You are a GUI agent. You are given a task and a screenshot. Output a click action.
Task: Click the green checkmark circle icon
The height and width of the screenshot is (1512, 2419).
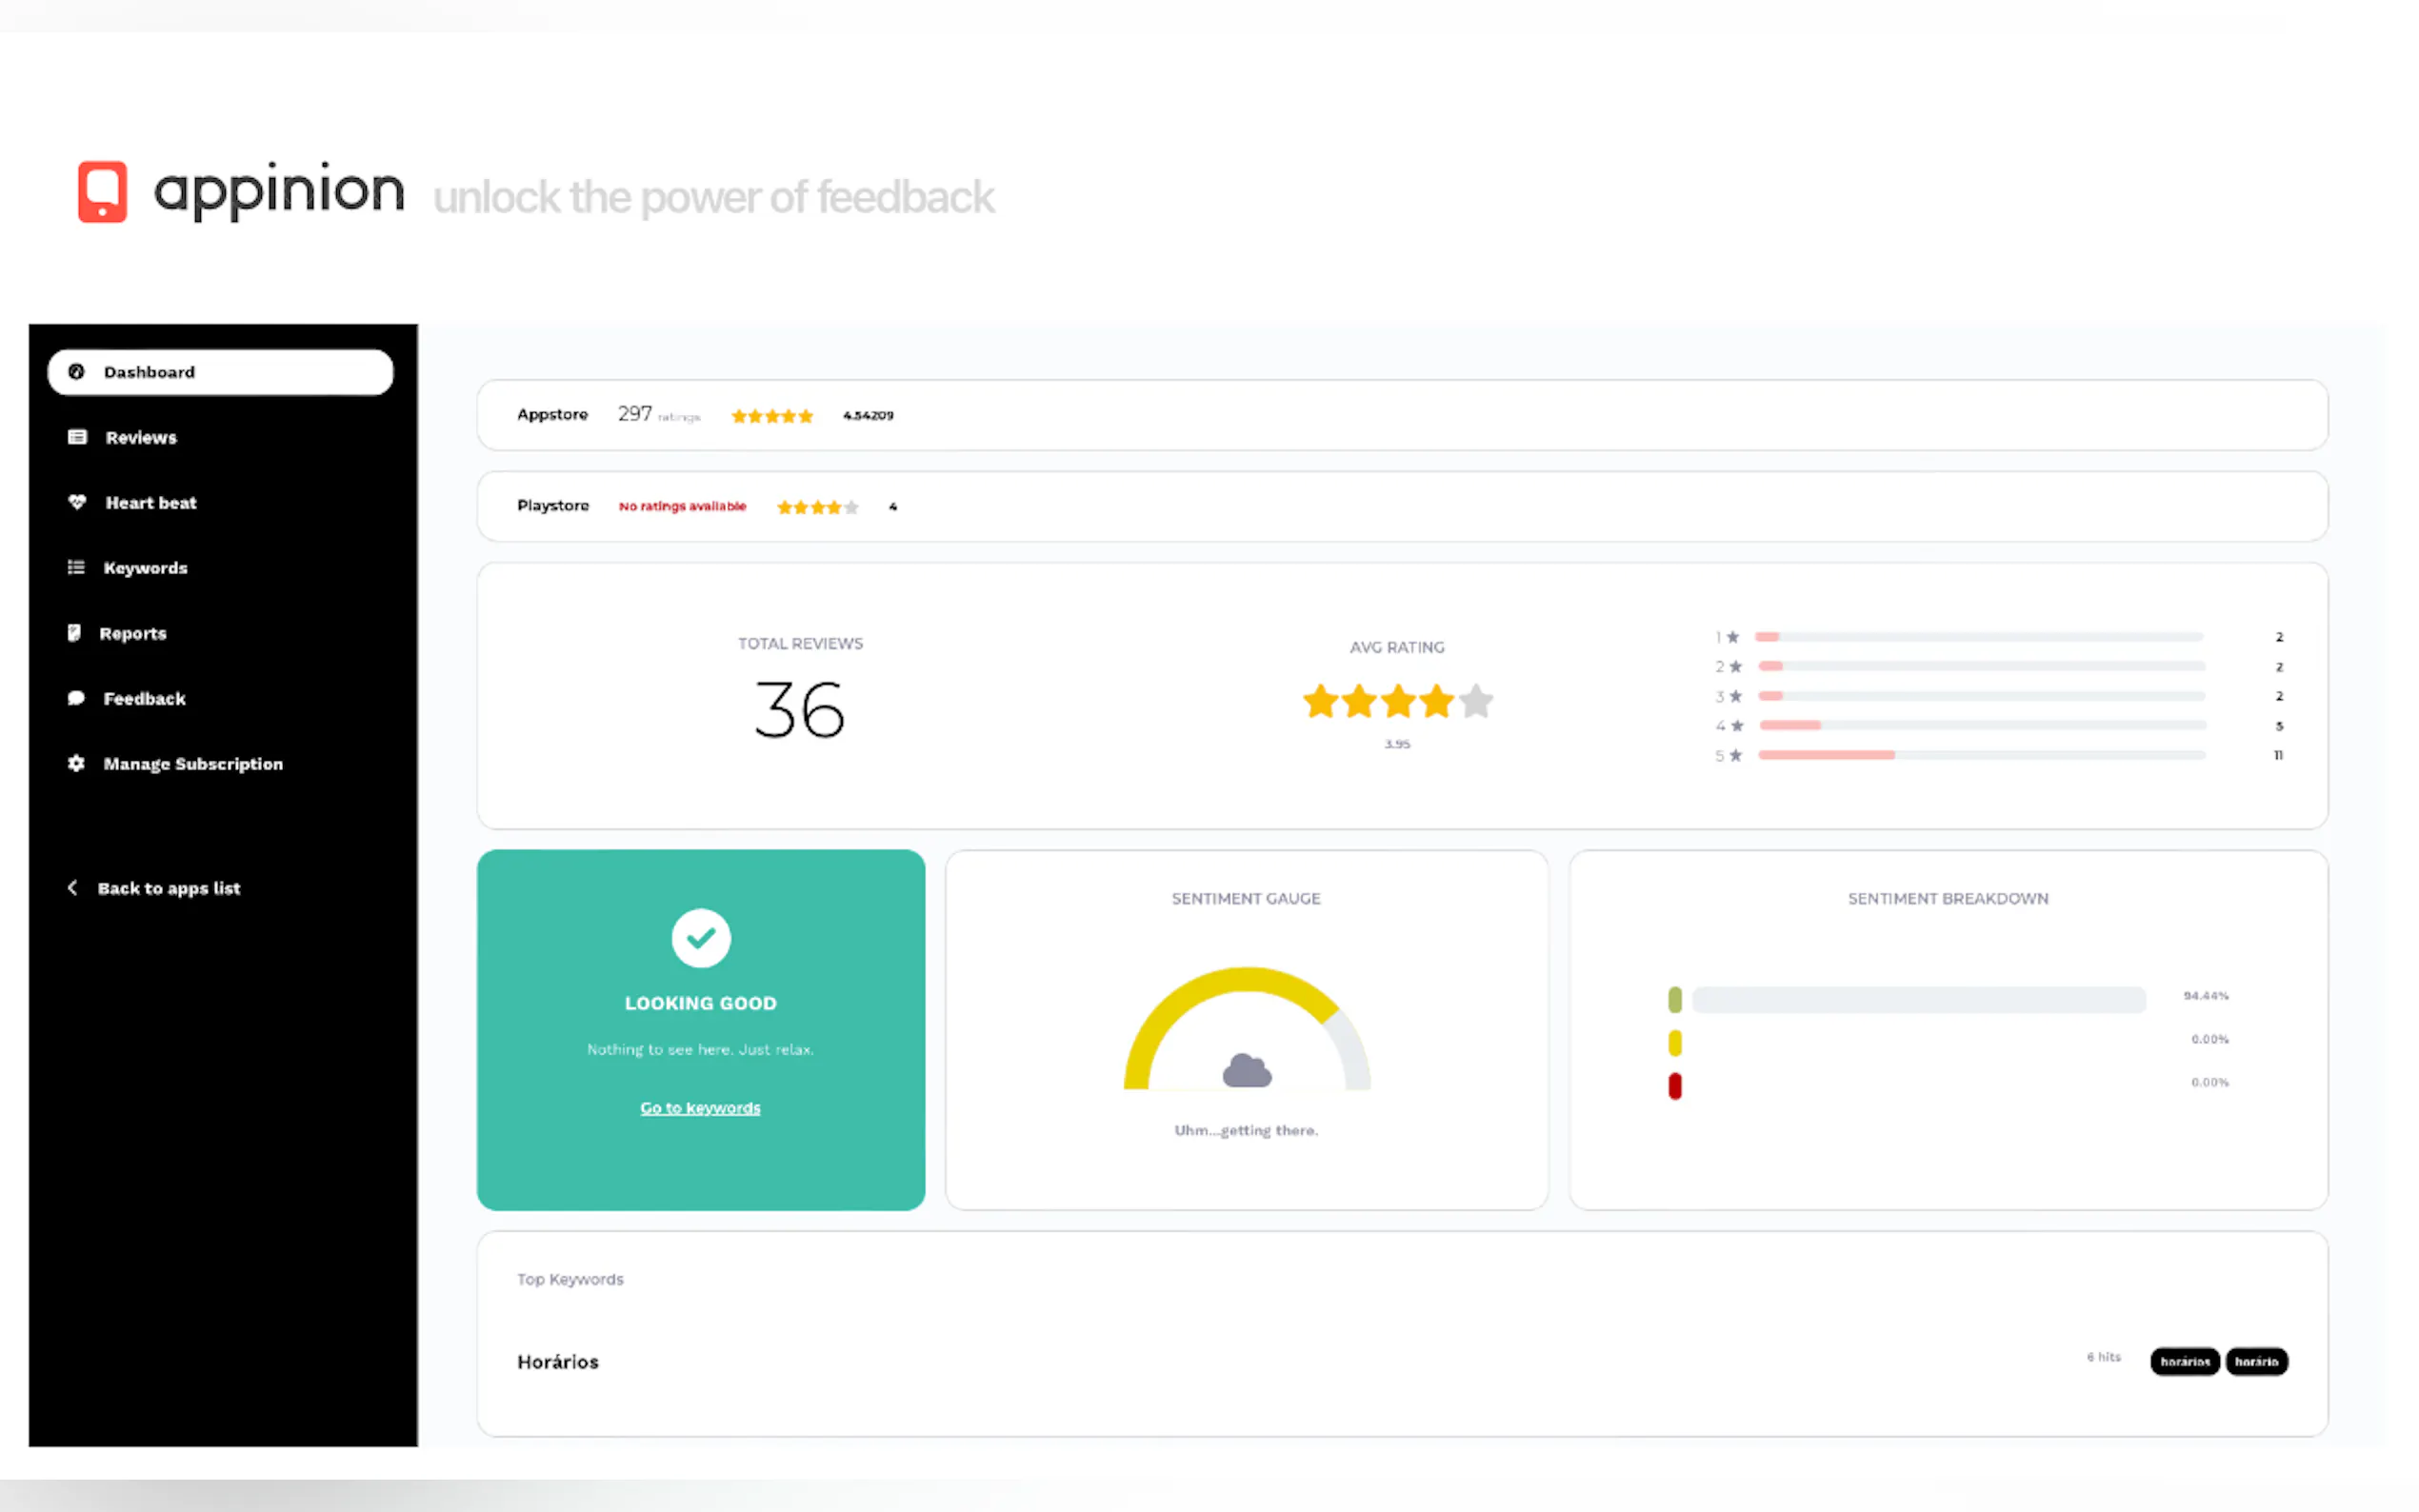coord(700,938)
